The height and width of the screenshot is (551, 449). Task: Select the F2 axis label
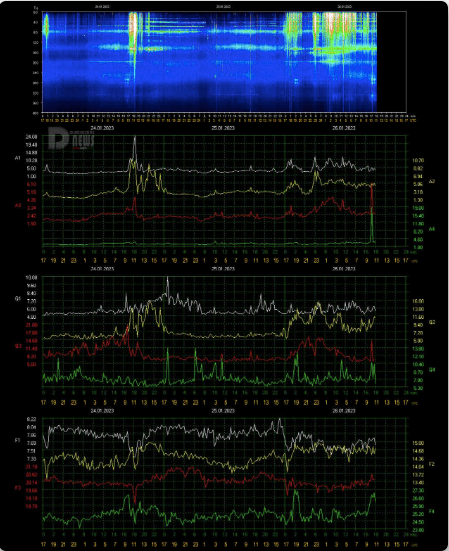pyautogui.click(x=432, y=464)
